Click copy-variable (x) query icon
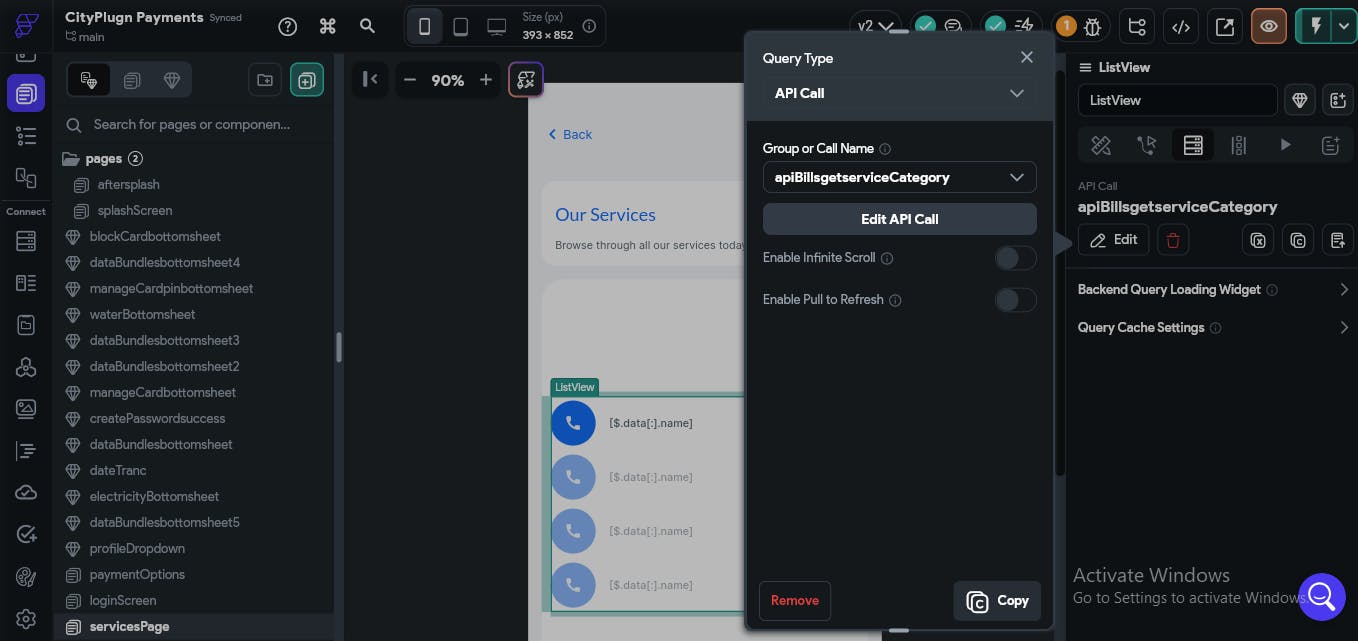 [1259, 240]
